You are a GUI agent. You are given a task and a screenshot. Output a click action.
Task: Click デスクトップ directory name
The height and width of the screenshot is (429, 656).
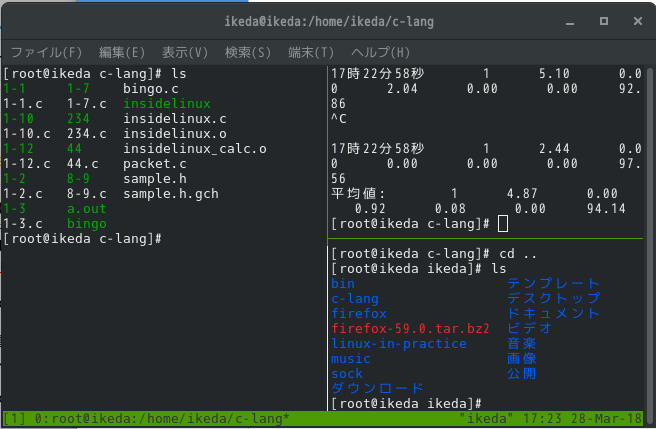(x=554, y=299)
